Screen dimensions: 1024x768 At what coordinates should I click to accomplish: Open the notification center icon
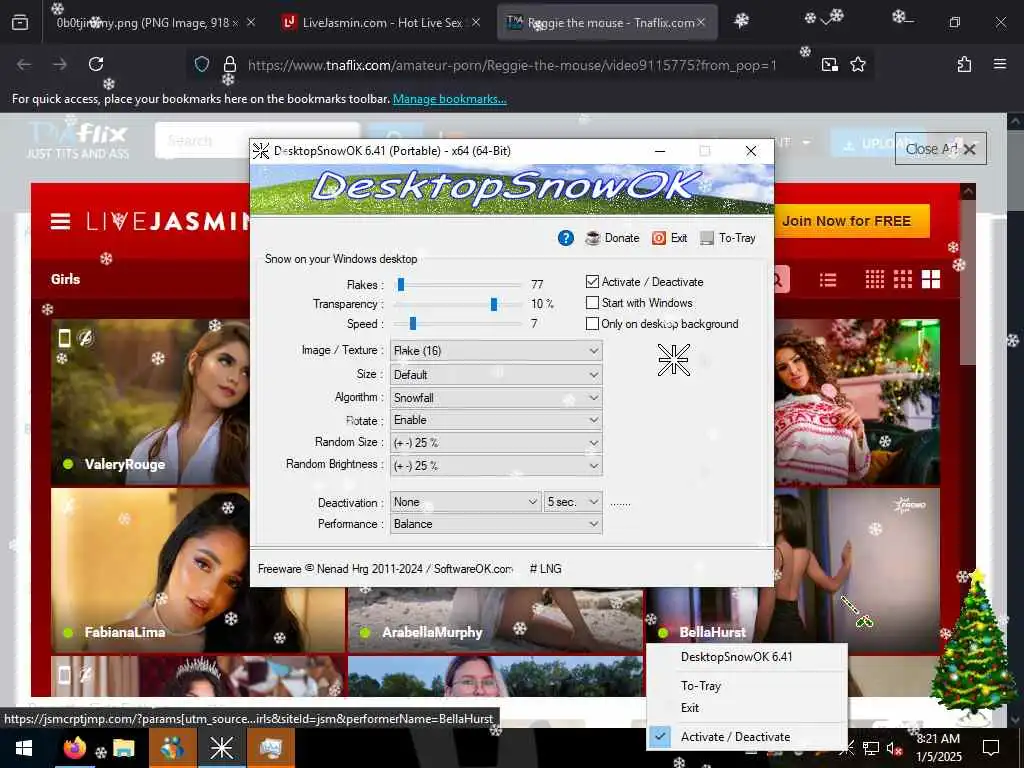pos(991,748)
